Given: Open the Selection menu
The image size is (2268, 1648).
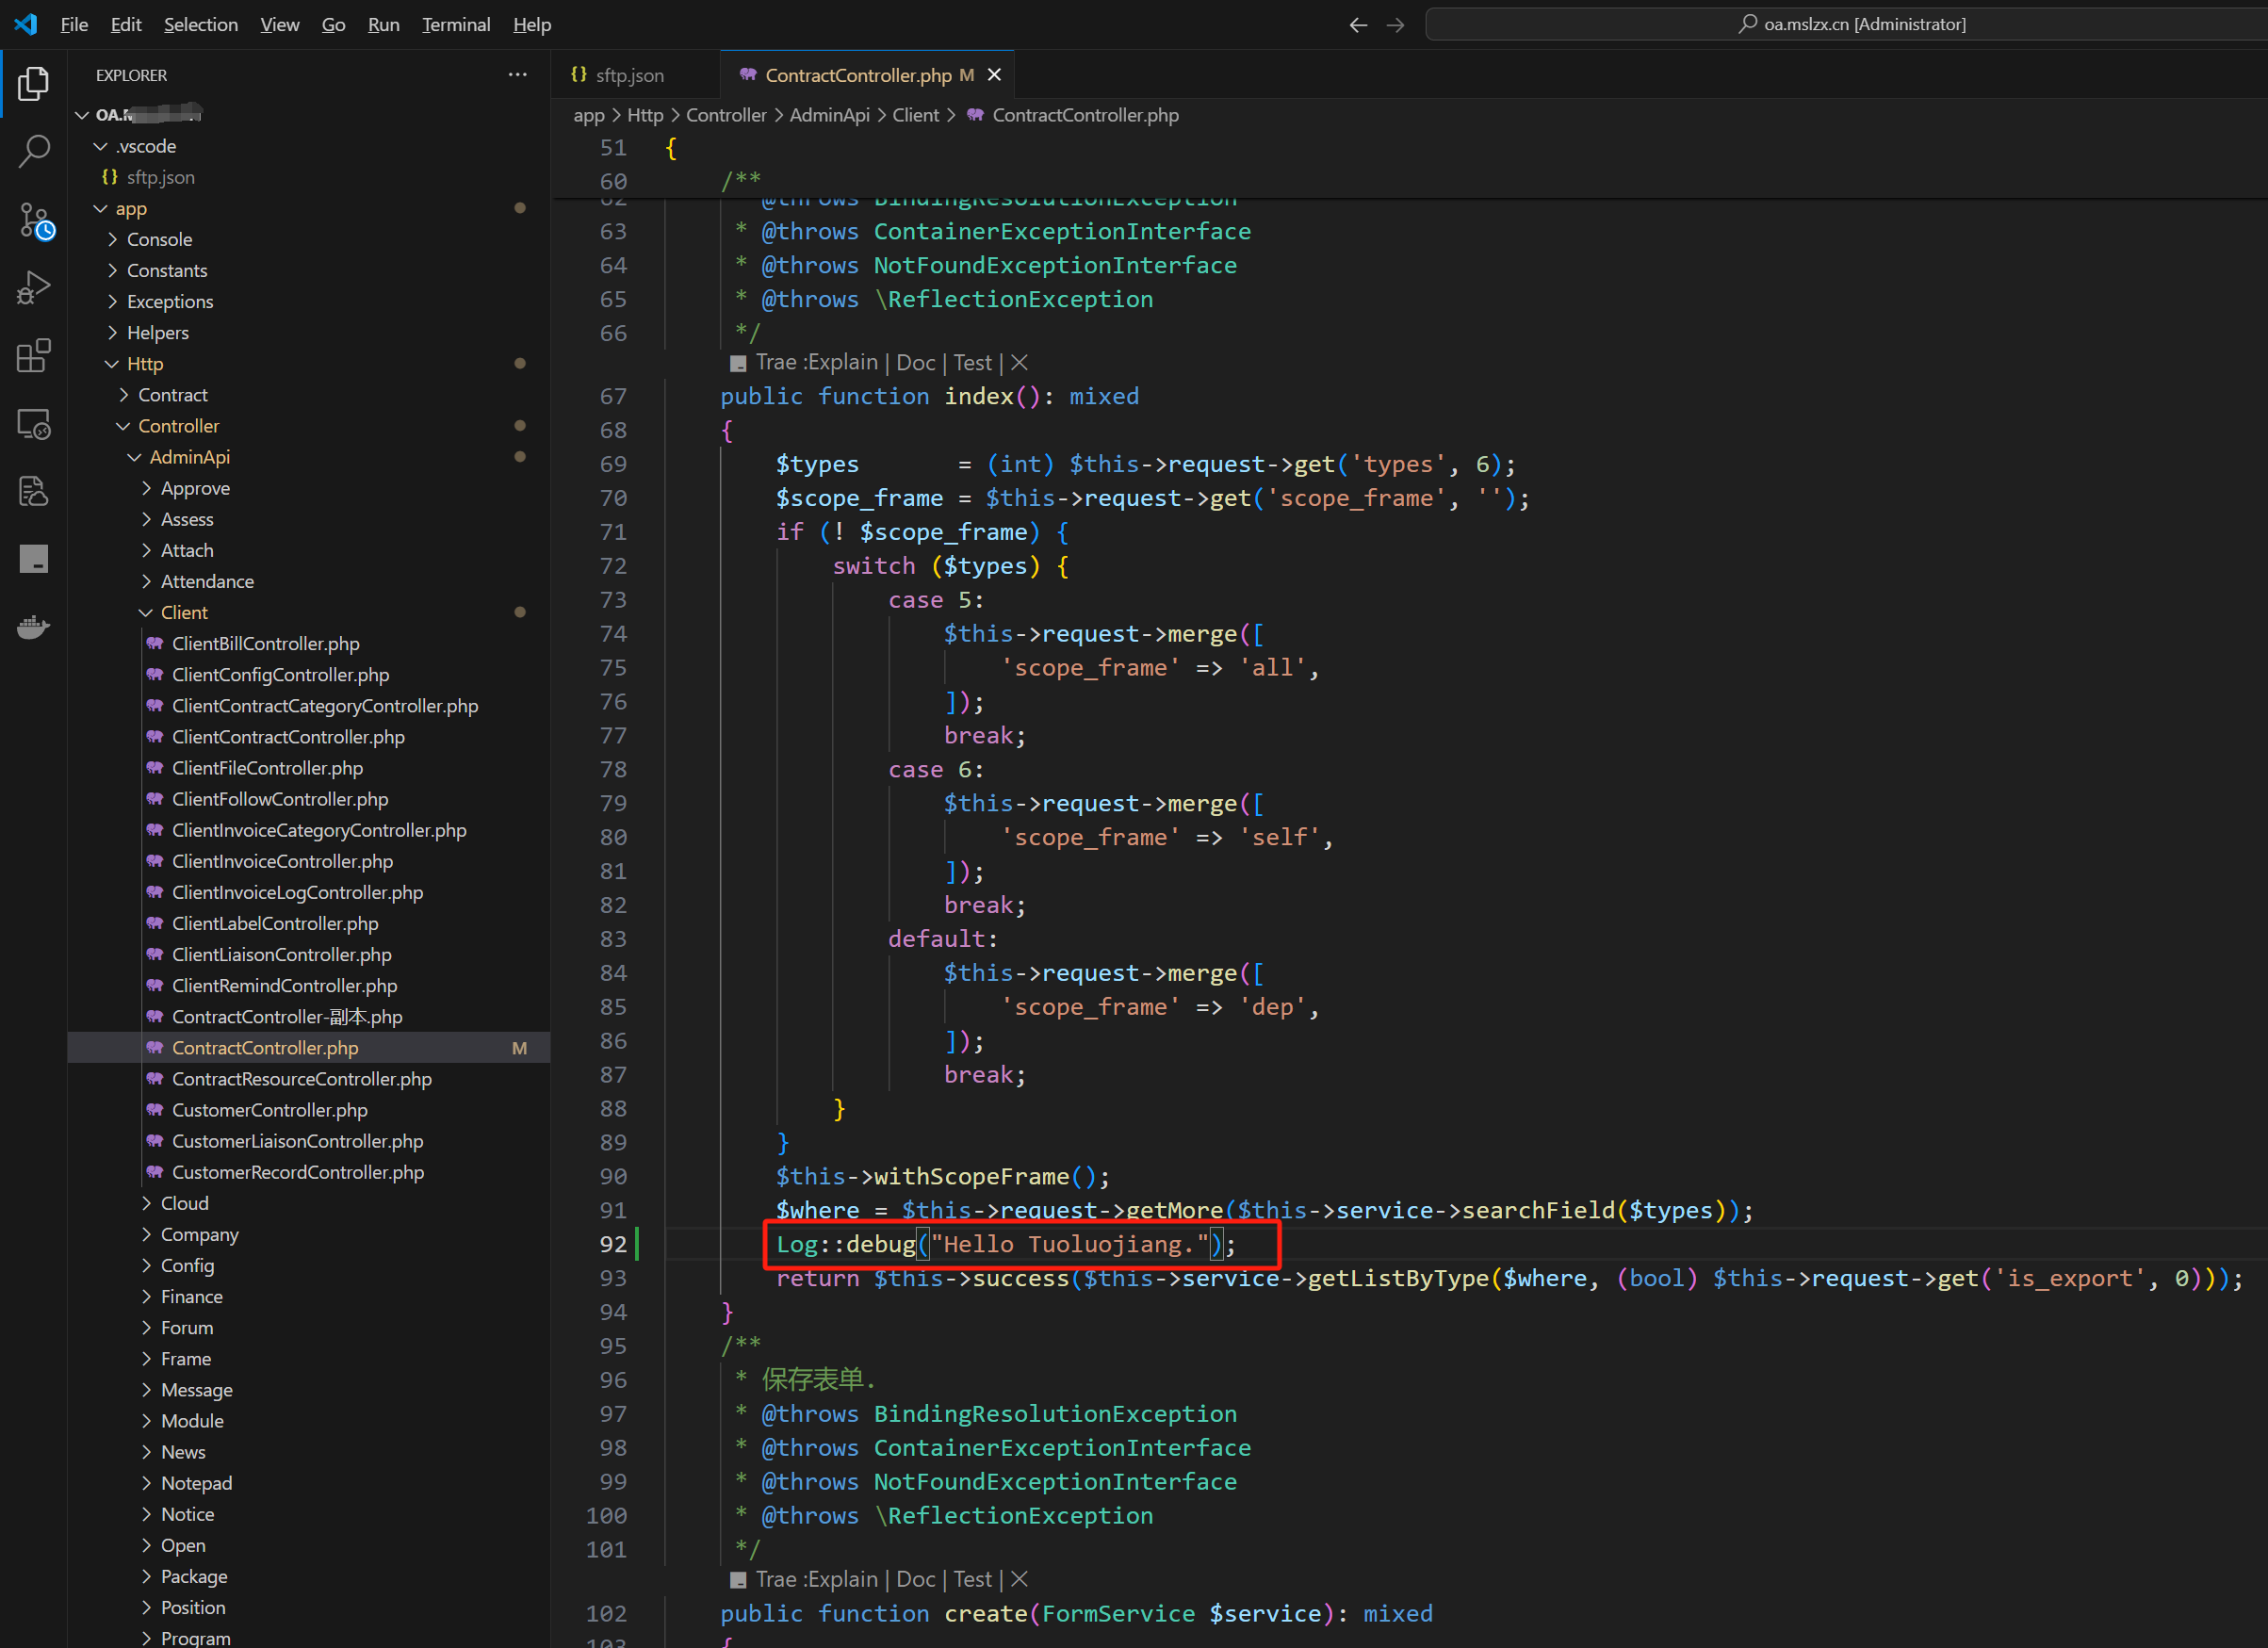Looking at the screenshot, I should pos(201,24).
